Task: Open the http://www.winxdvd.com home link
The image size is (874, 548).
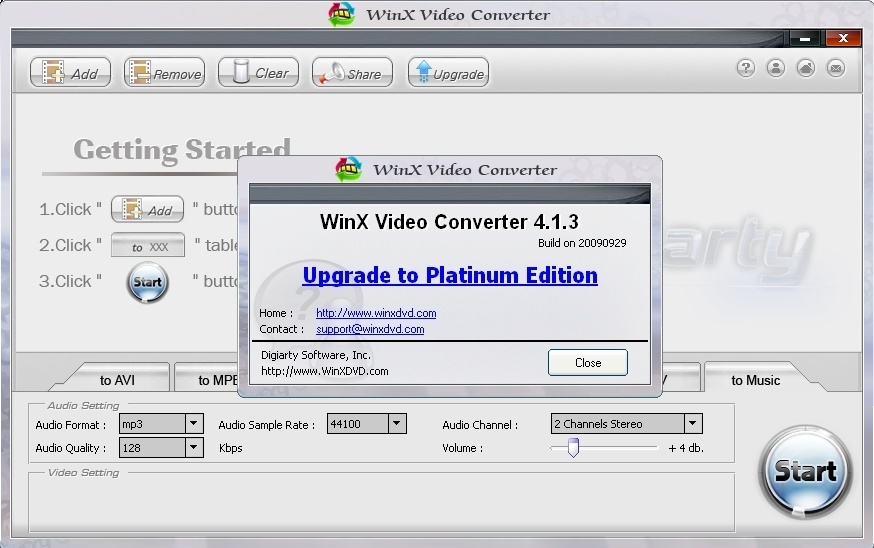Action: (x=376, y=313)
